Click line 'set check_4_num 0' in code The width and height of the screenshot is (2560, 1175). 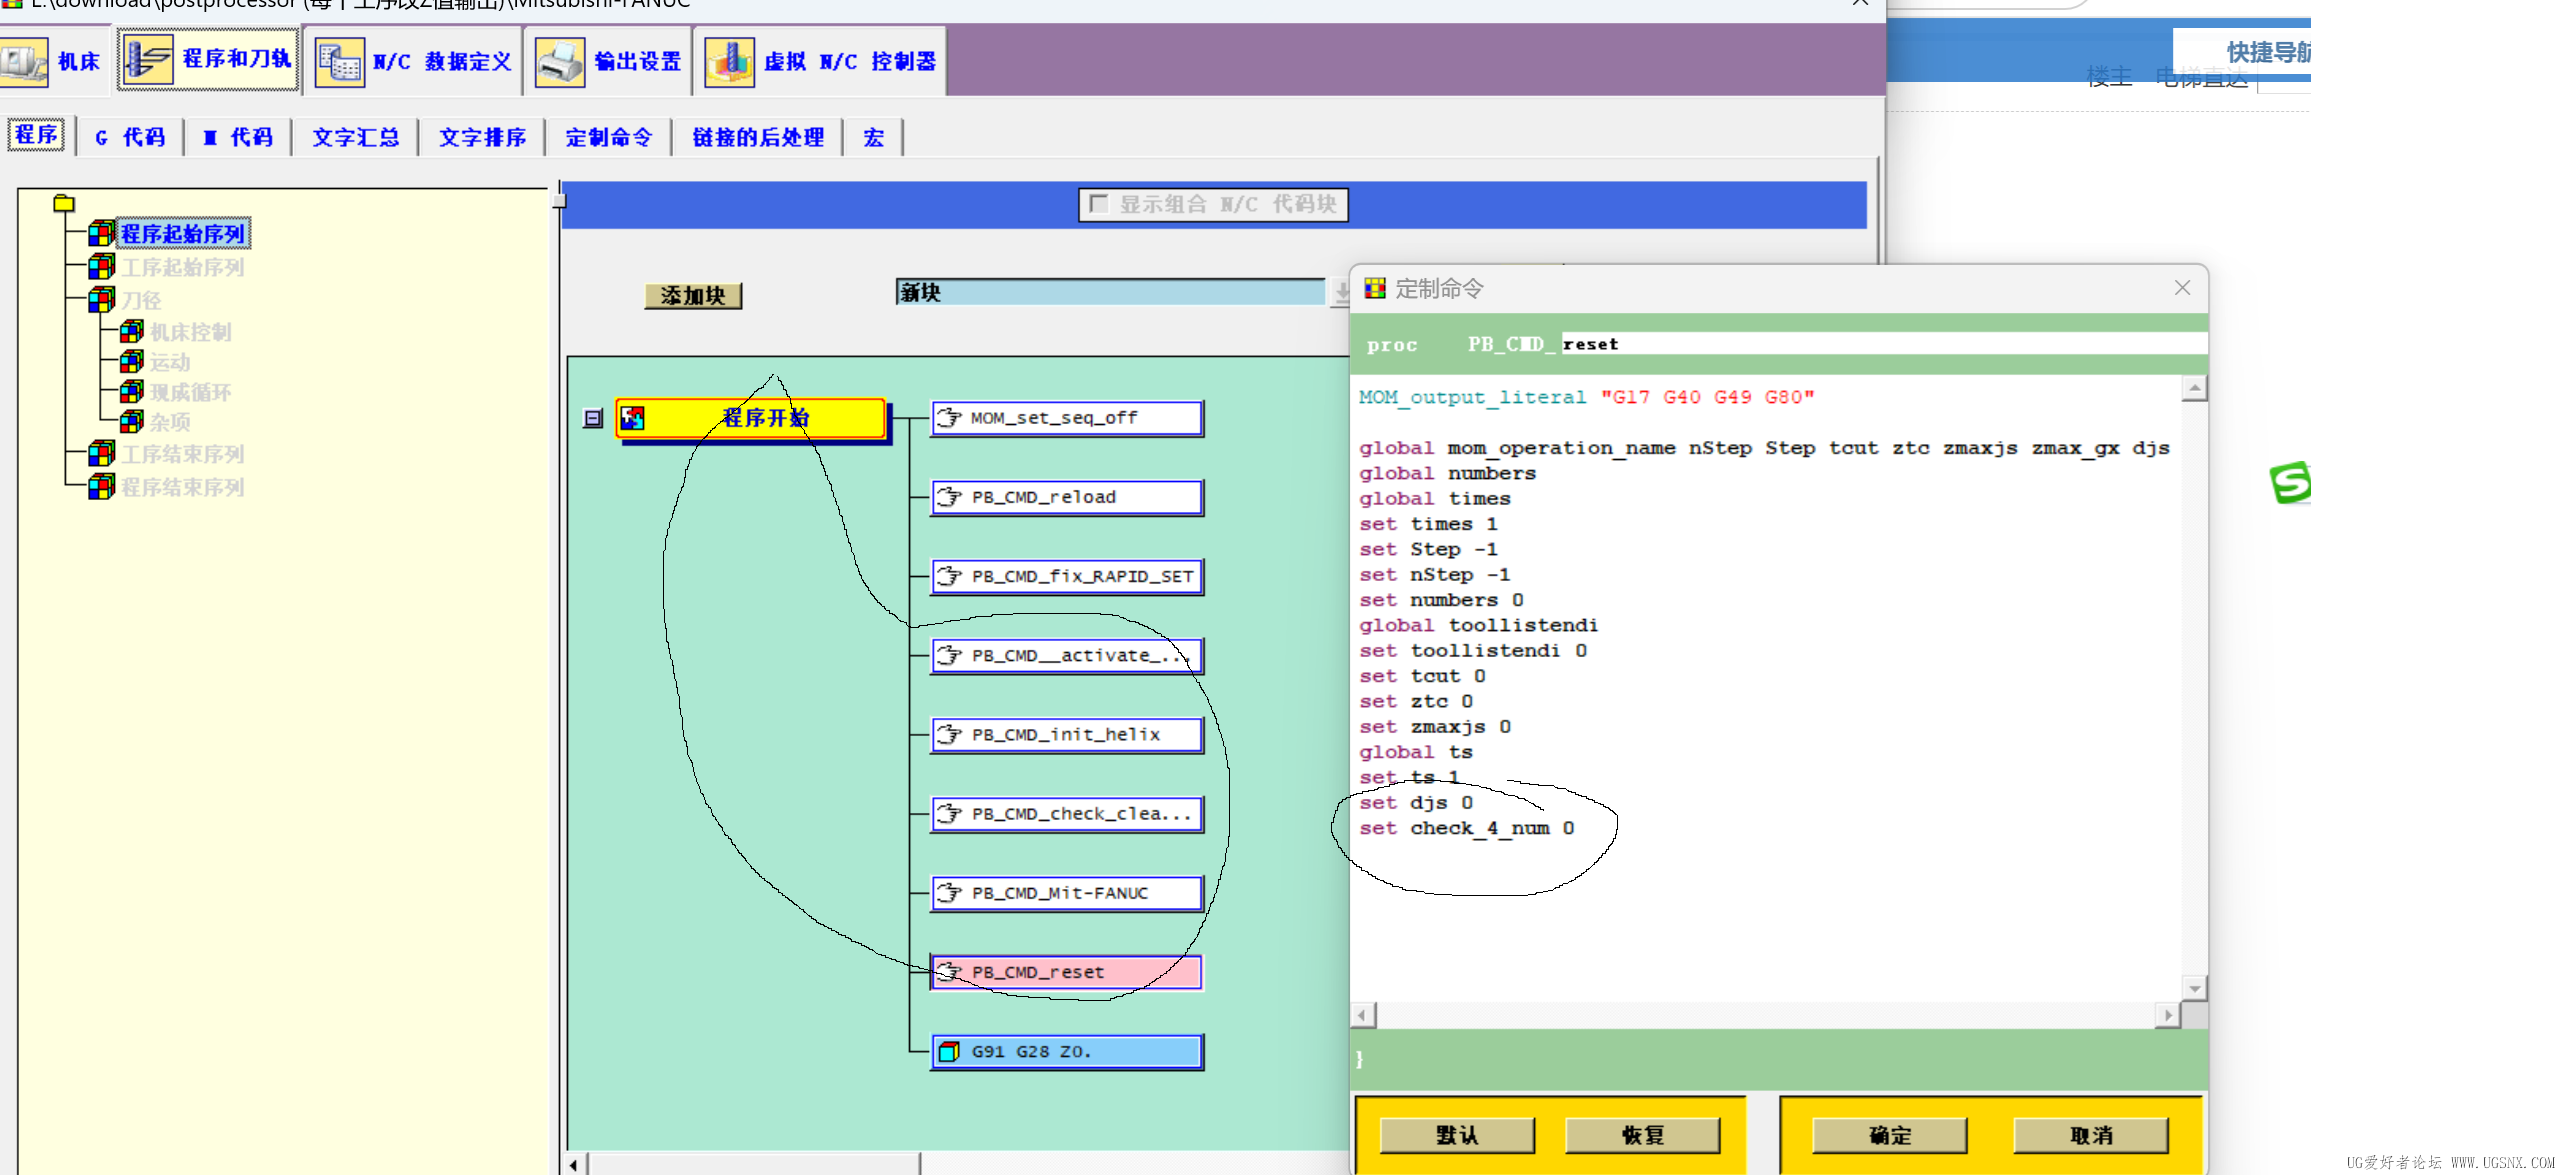1467,828
